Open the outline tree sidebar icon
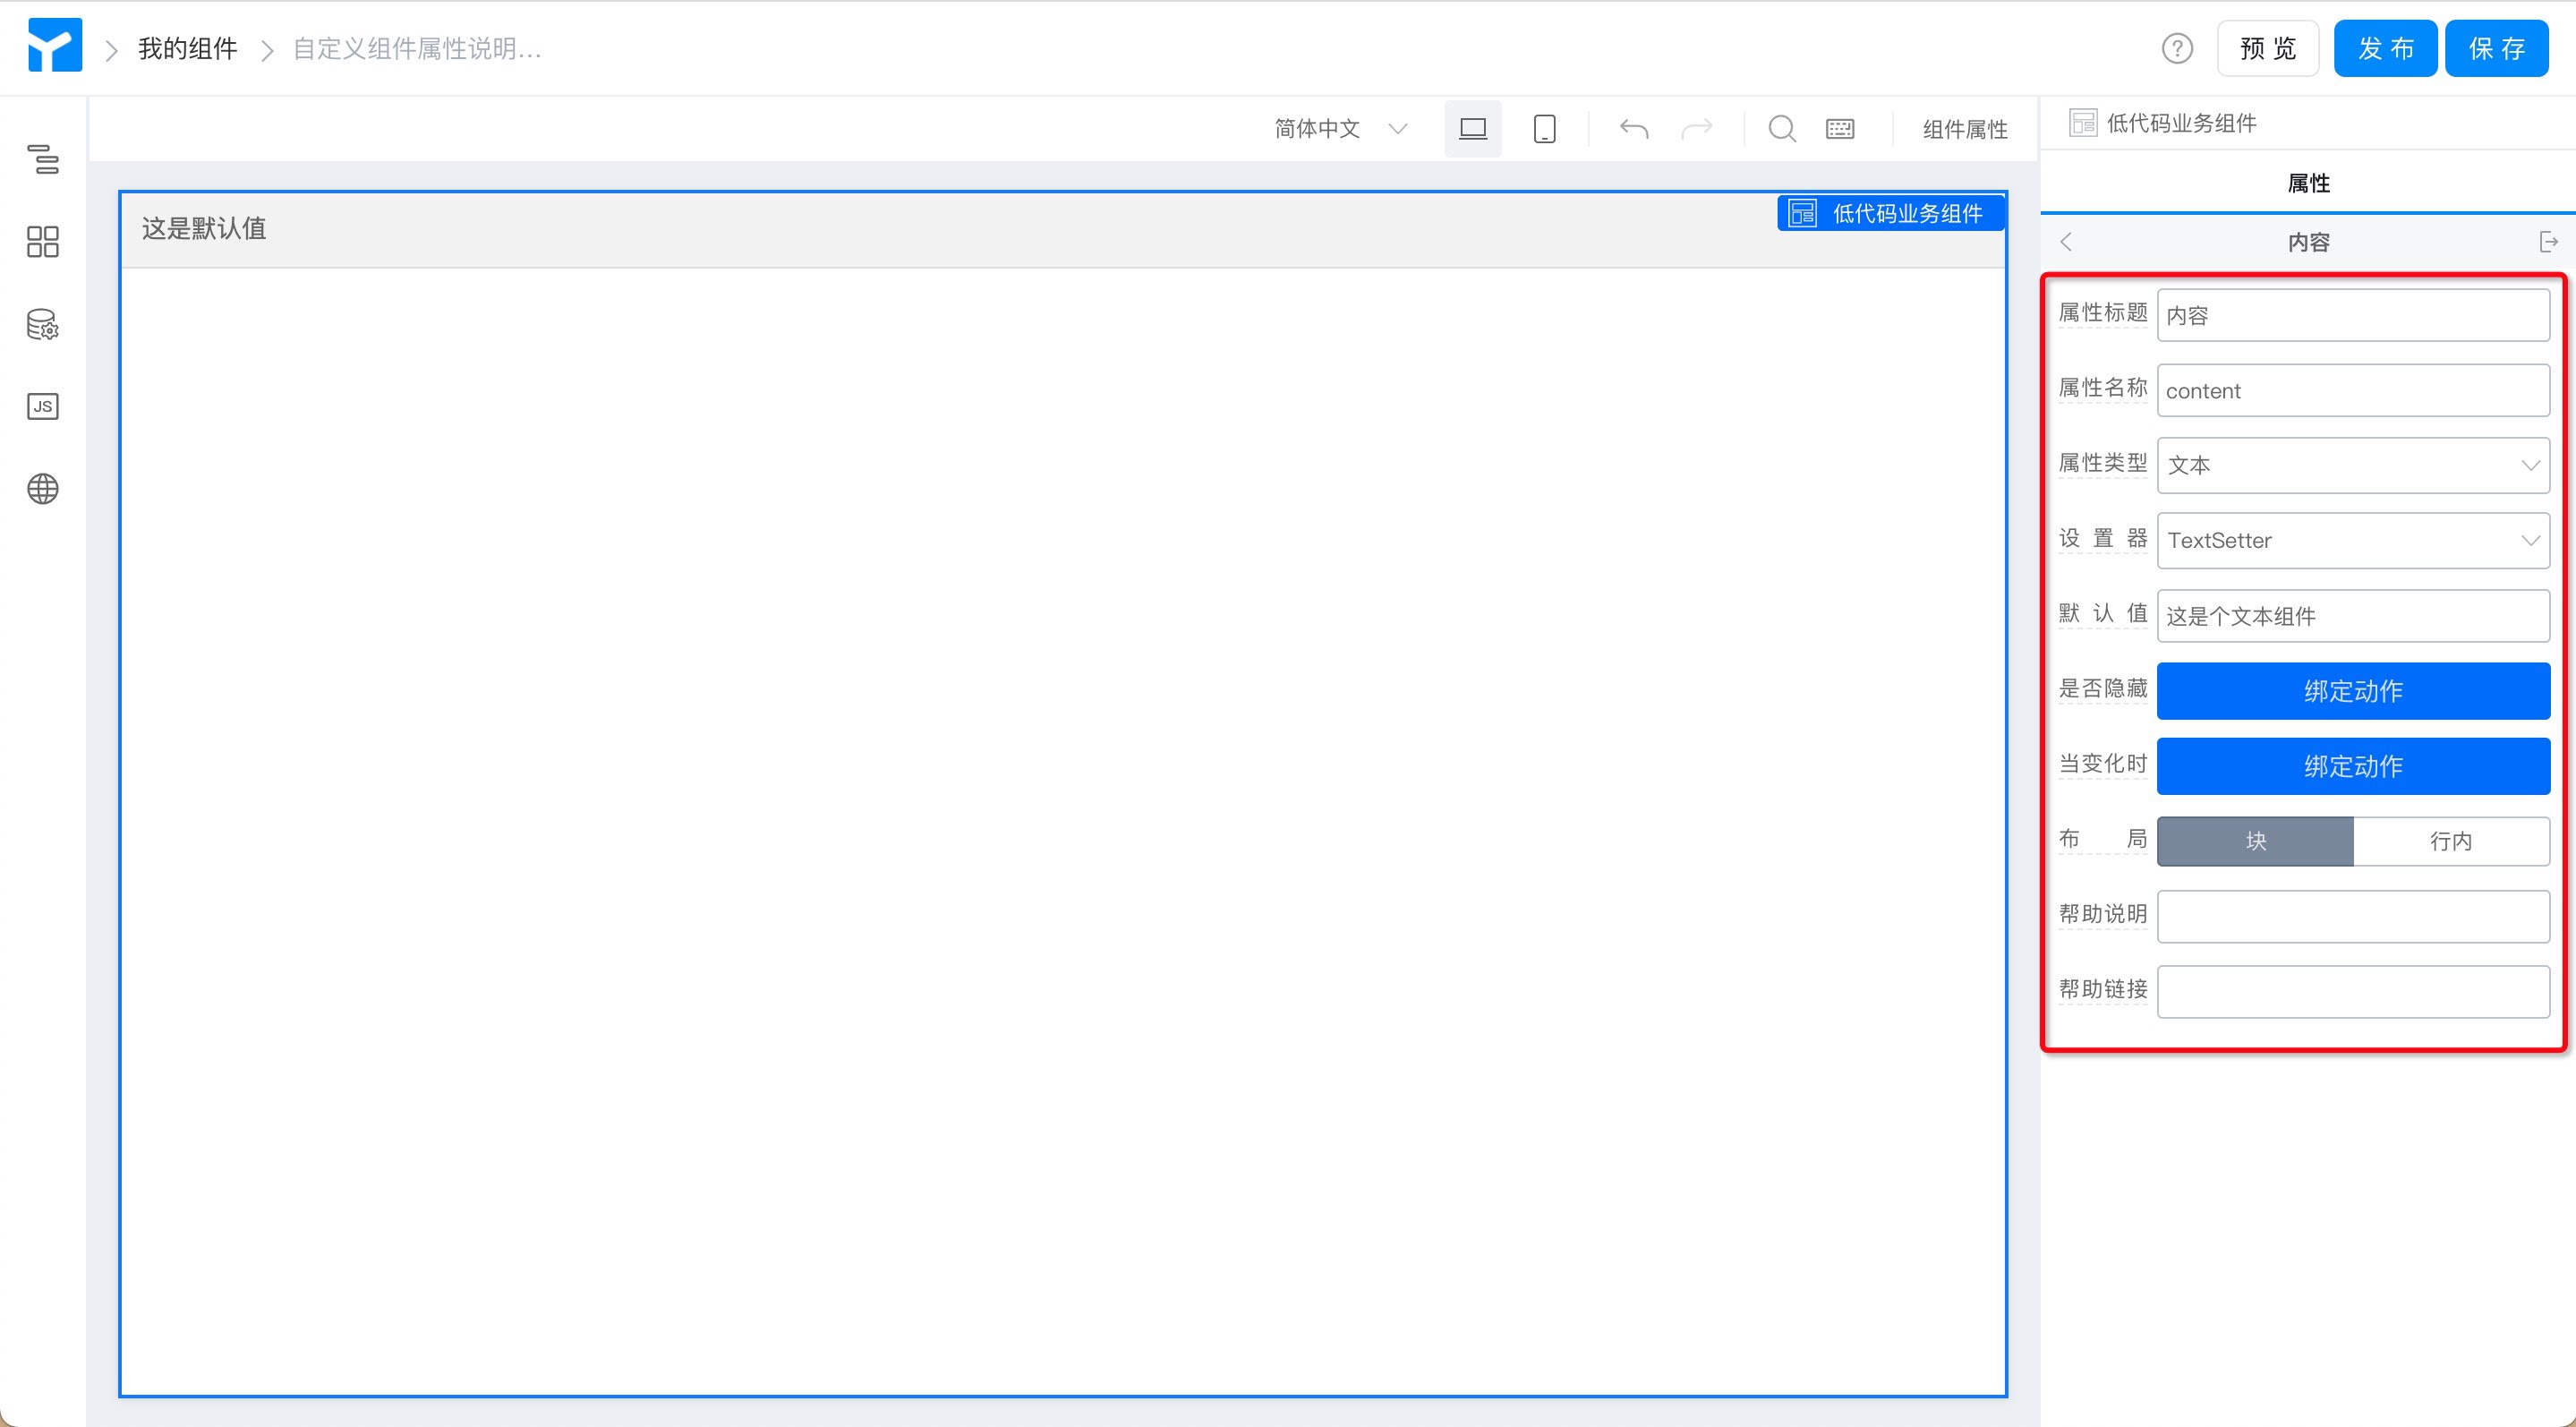This screenshot has height=1427, width=2576. click(43, 158)
